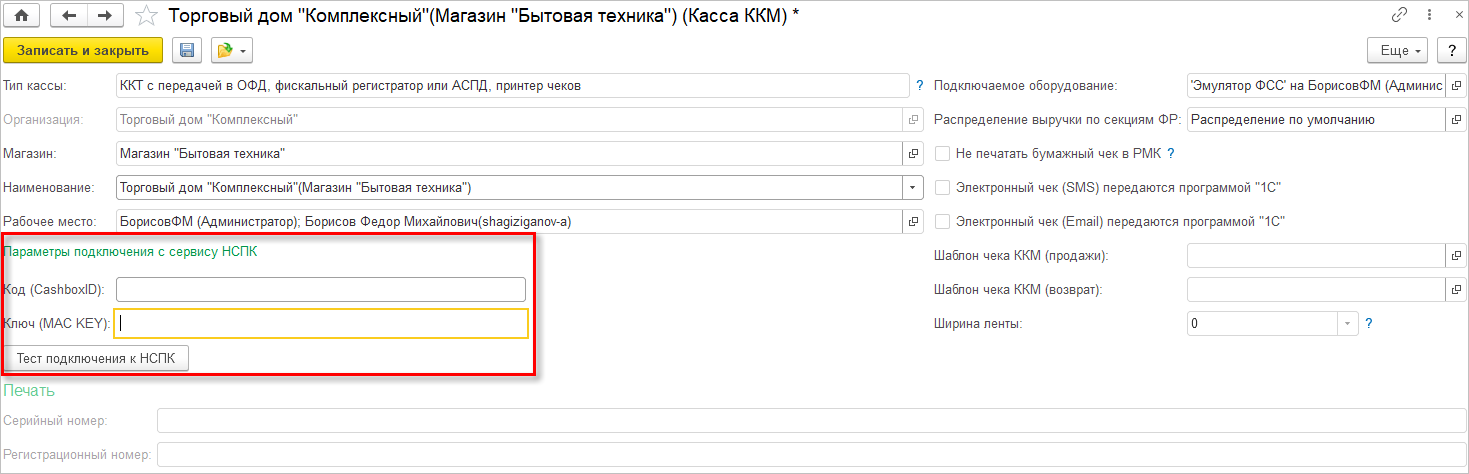The image size is (1469, 474).
Task: Save using the floppy disk icon
Action: (x=186, y=50)
